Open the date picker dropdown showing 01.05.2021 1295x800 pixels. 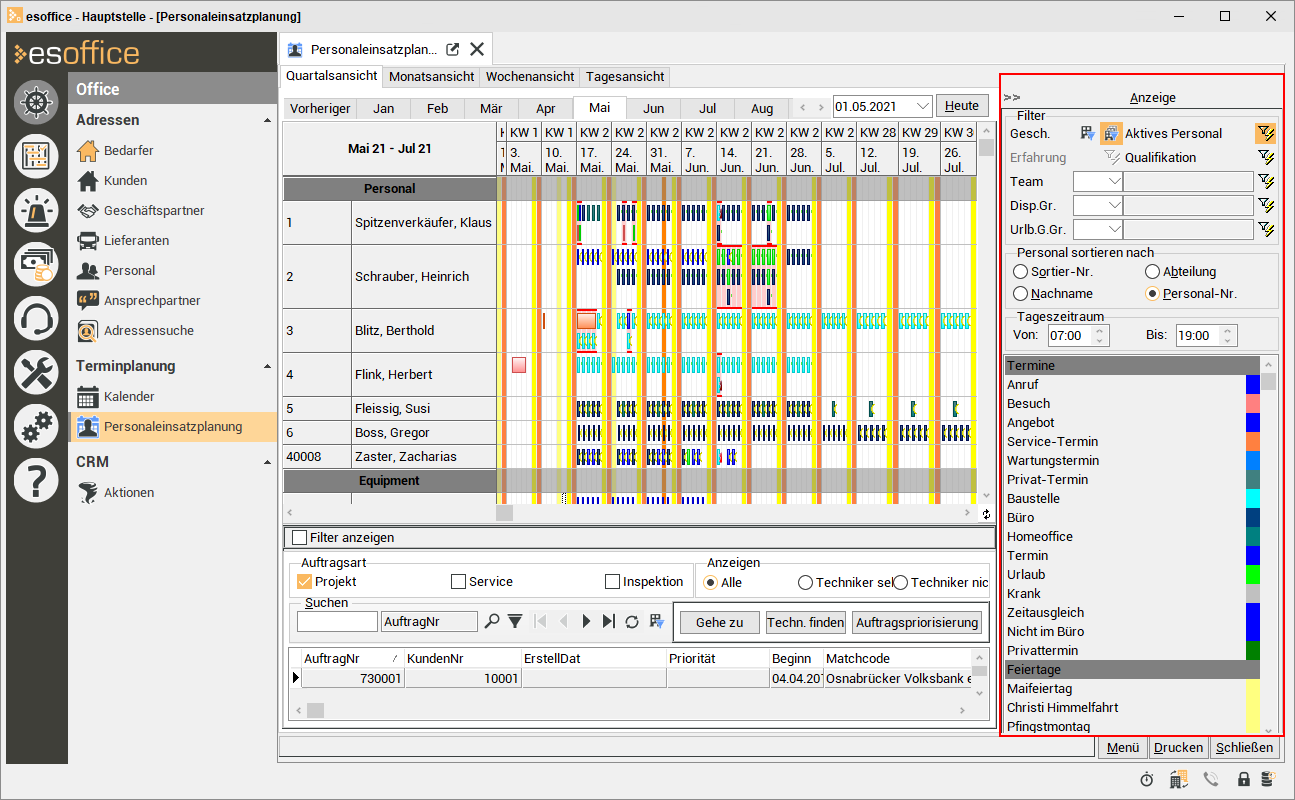coord(922,106)
